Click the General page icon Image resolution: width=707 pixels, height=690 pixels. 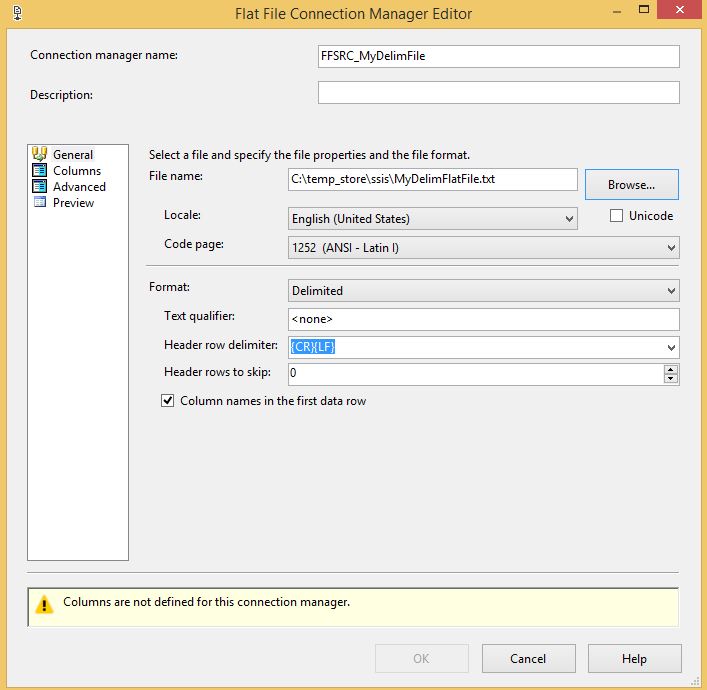(x=40, y=154)
